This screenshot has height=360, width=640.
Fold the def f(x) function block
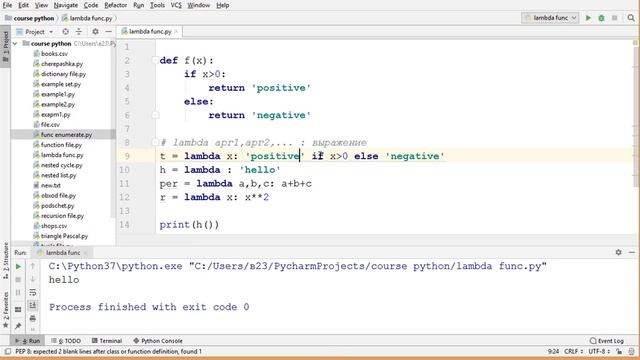click(155, 60)
